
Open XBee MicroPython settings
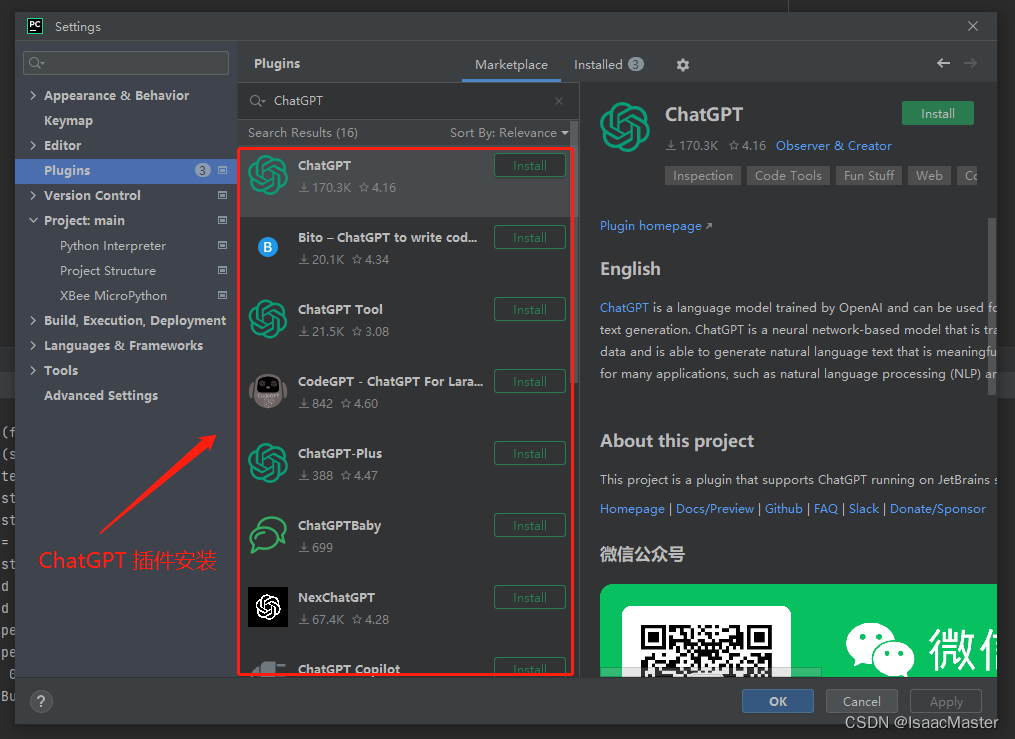(113, 295)
